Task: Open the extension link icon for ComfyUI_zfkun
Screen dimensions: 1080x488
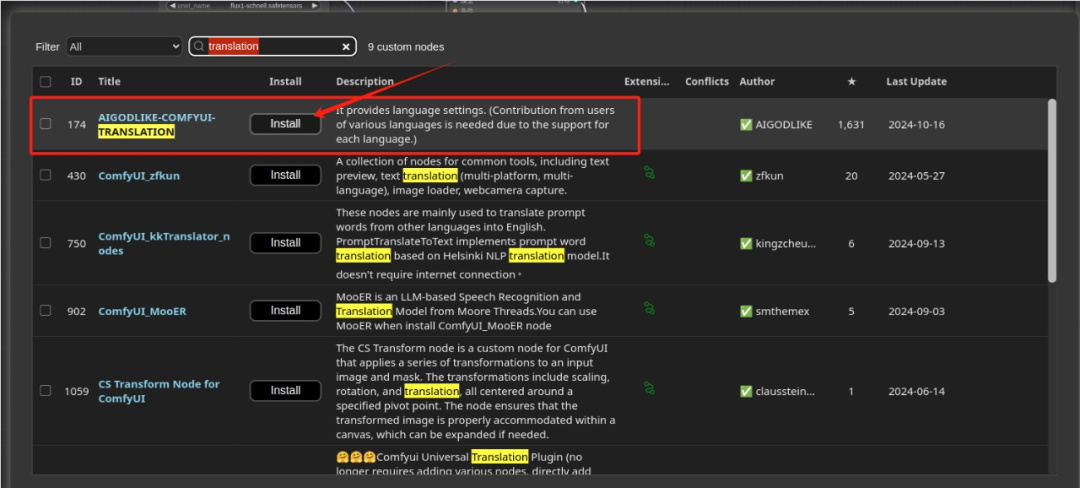Action: point(648,172)
